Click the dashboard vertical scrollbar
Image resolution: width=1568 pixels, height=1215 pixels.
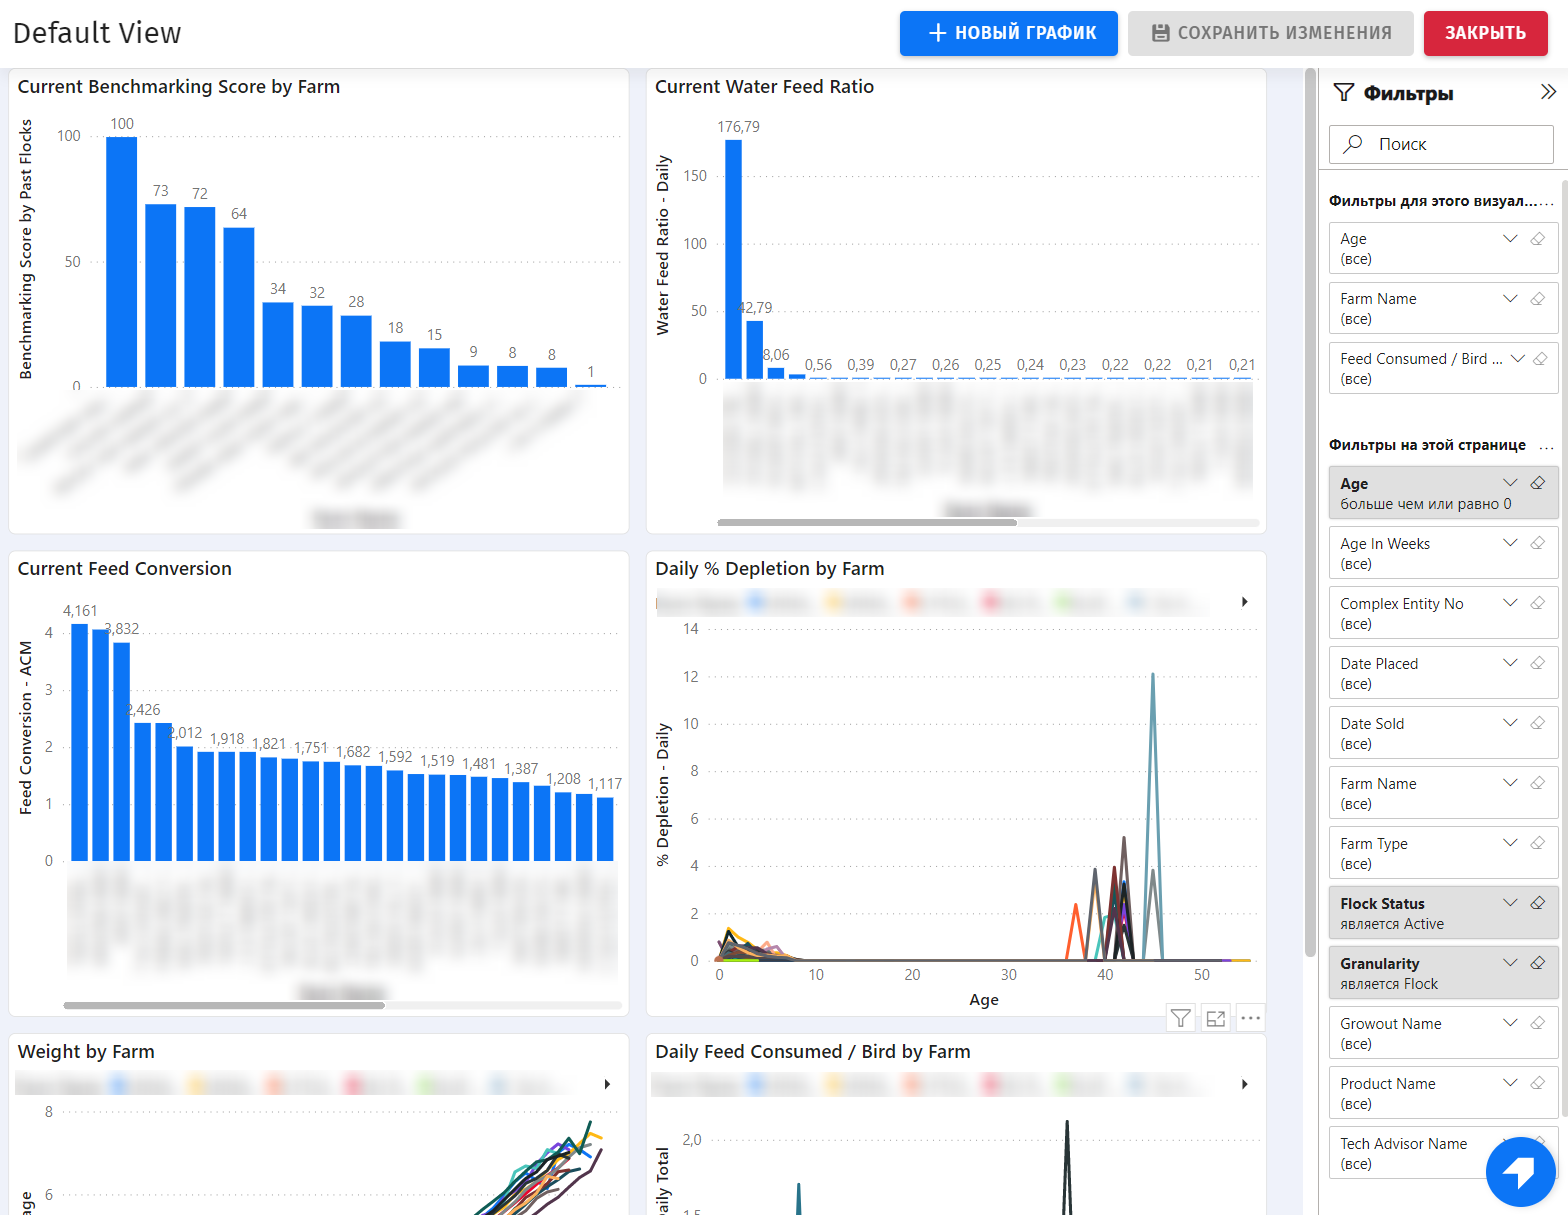coord(1310,512)
